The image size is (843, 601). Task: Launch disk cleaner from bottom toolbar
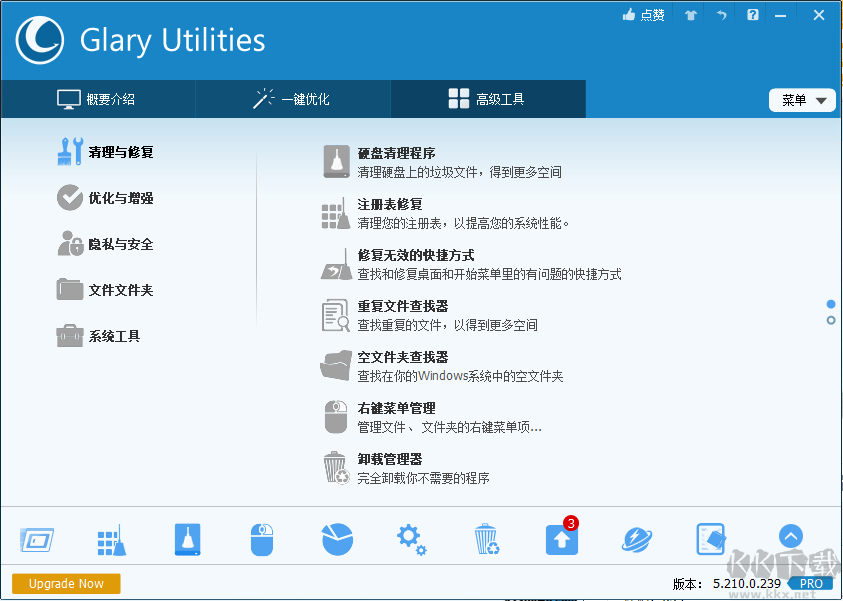[x=188, y=539]
